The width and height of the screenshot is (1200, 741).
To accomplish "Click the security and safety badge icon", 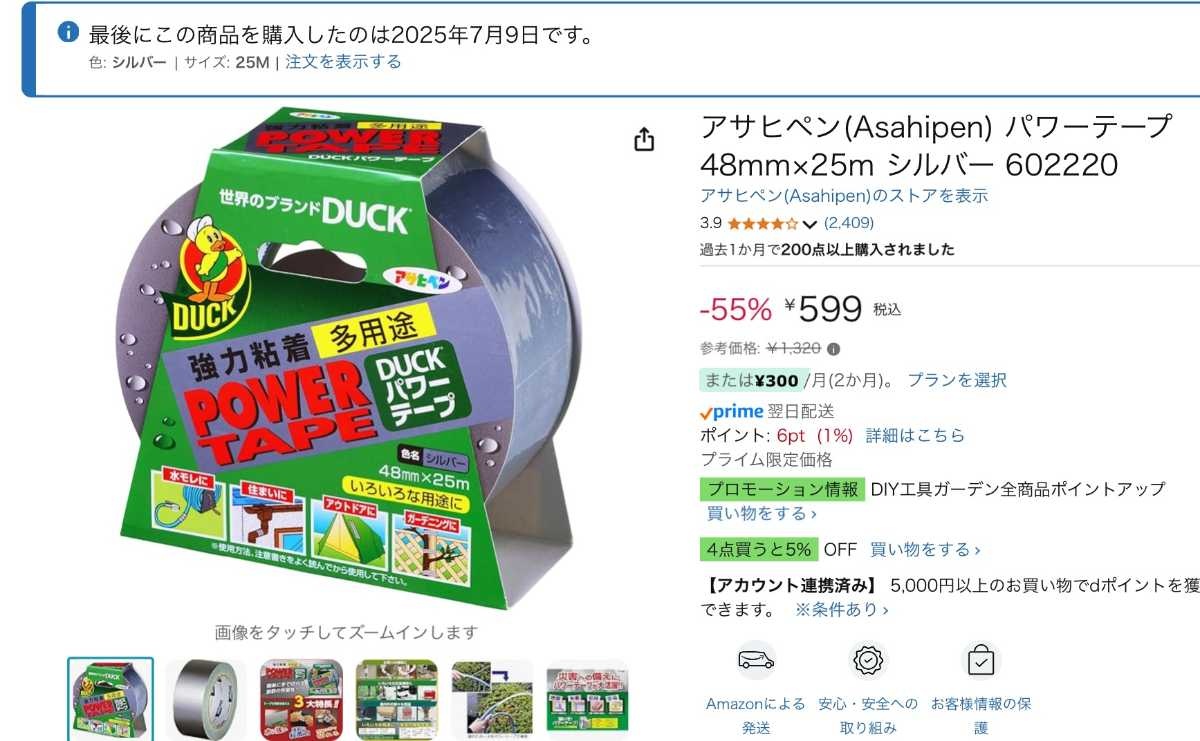I will [x=868, y=661].
